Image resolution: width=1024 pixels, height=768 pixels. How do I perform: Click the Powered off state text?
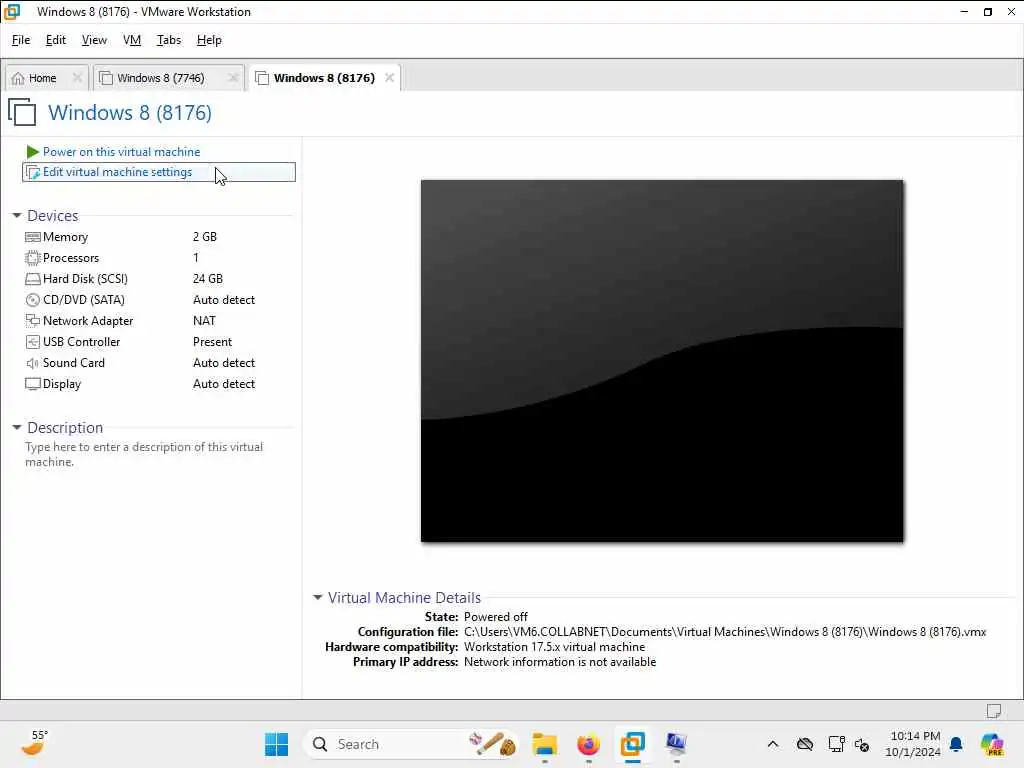tap(496, 617)
